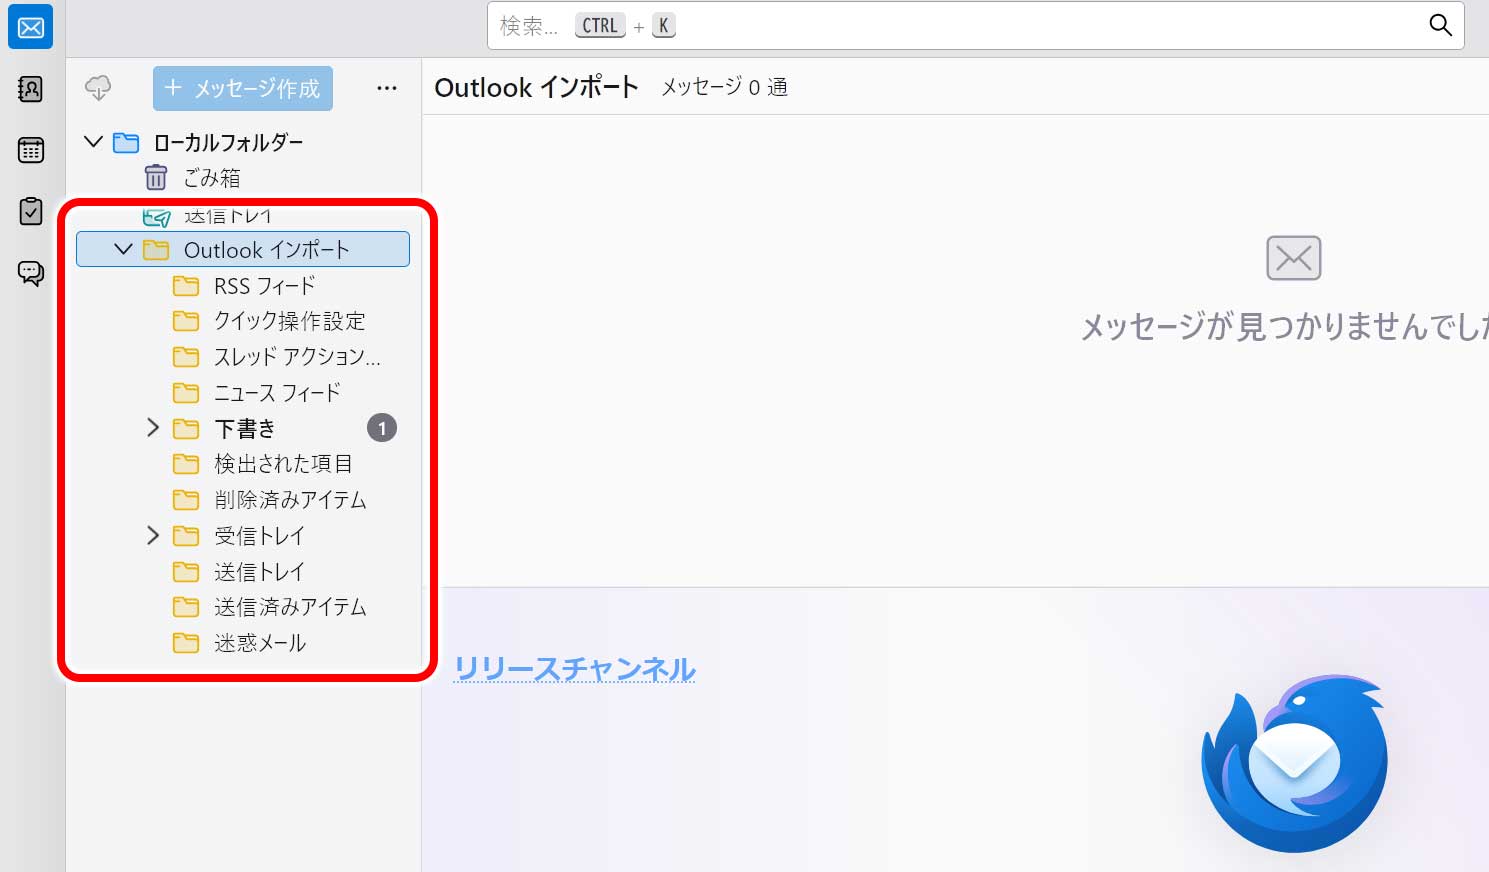Open the Address Book icon
The height and width of the screenshot is (872, 1489).
[x=30, y=89]
